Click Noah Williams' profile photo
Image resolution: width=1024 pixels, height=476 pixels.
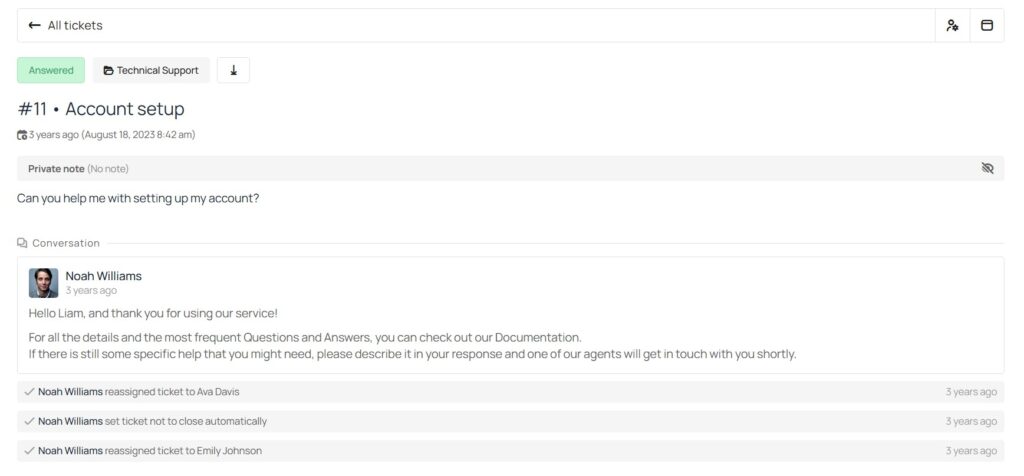pyautogui.click(x=43, y=283)
